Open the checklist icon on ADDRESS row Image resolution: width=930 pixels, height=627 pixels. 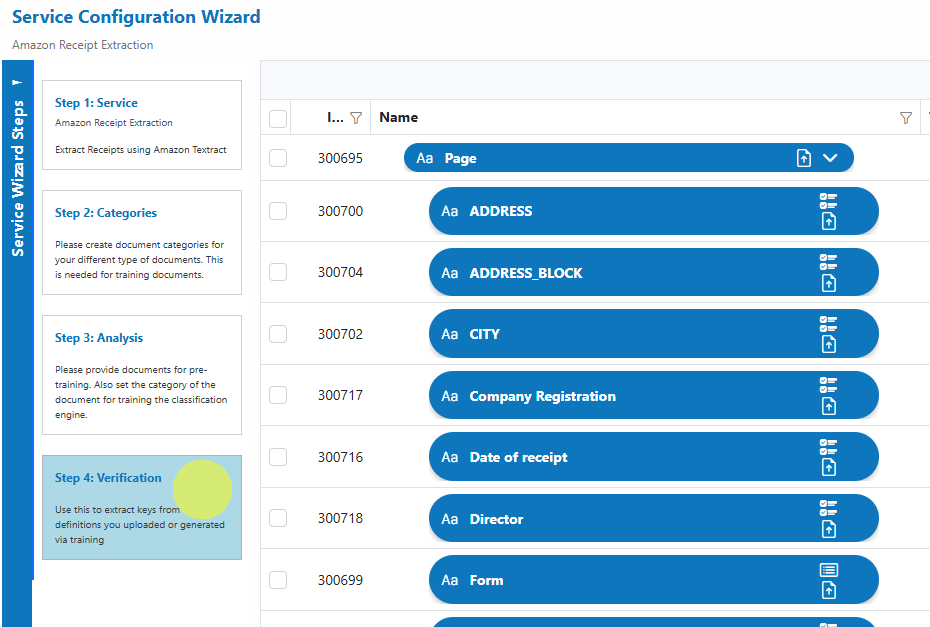tap(828, 200)
